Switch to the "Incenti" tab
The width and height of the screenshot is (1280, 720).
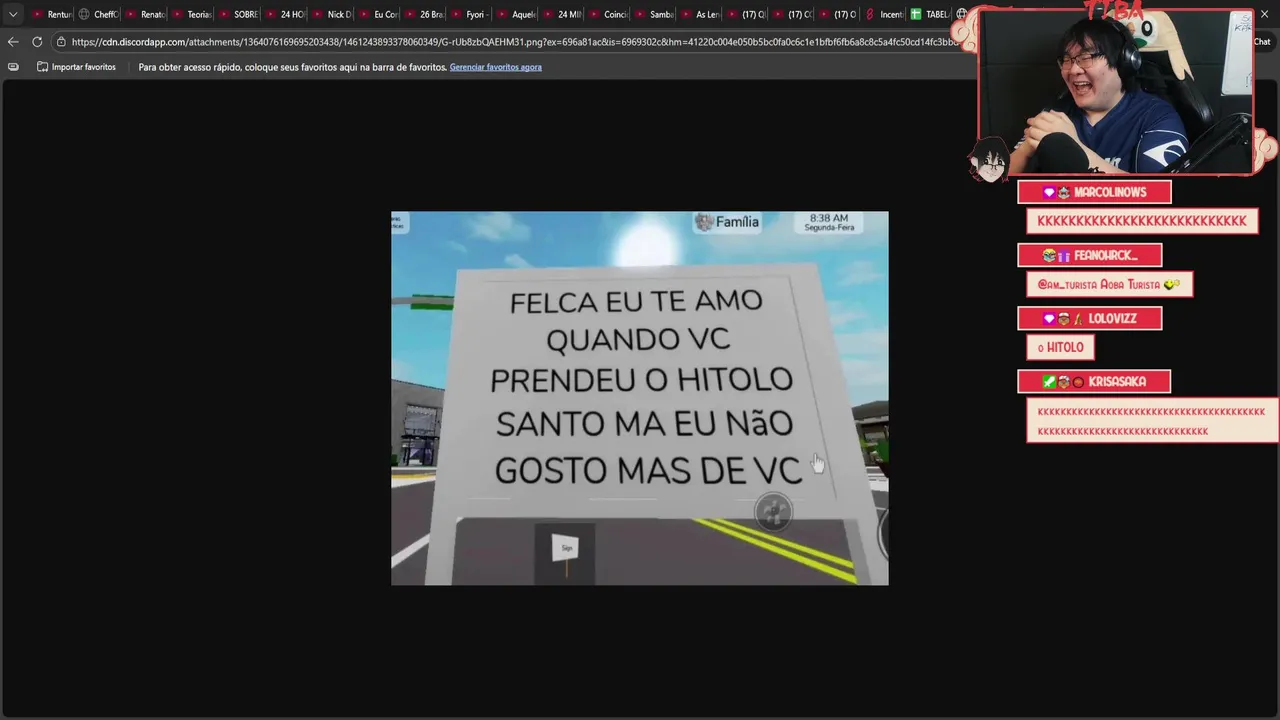[x=884, y=14]
